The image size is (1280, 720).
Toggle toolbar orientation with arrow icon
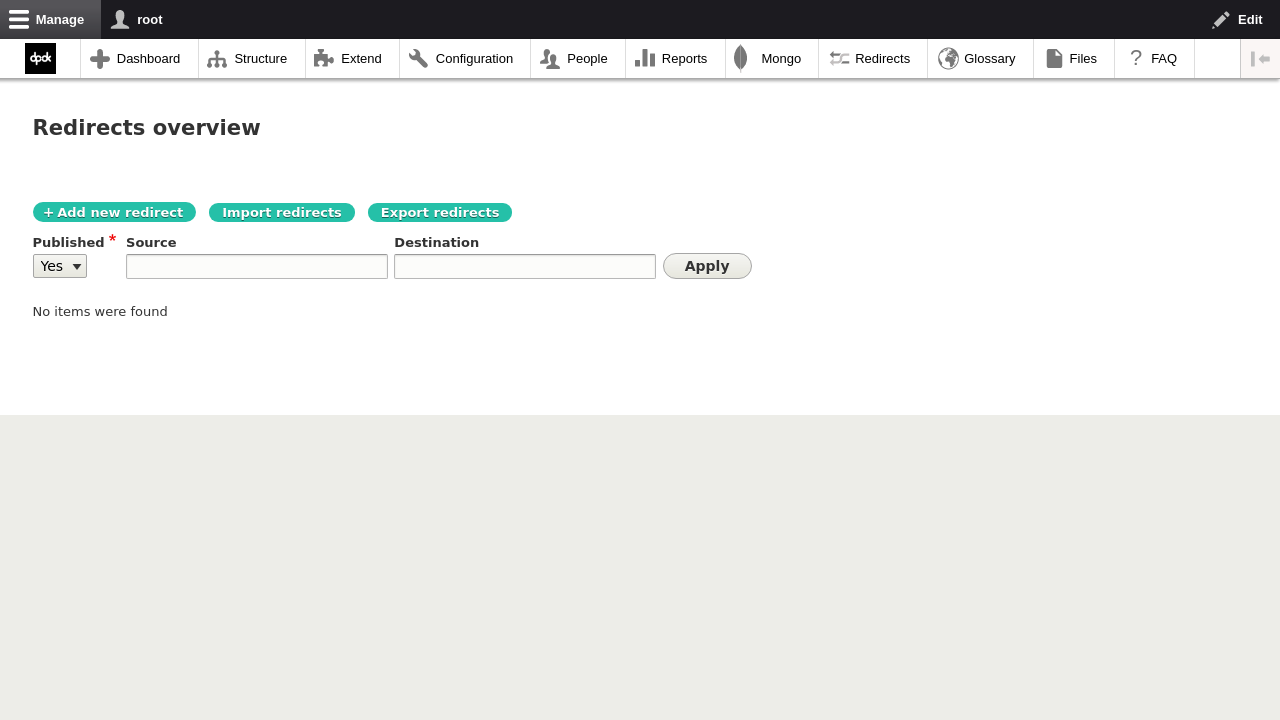tap(1260, 59)
